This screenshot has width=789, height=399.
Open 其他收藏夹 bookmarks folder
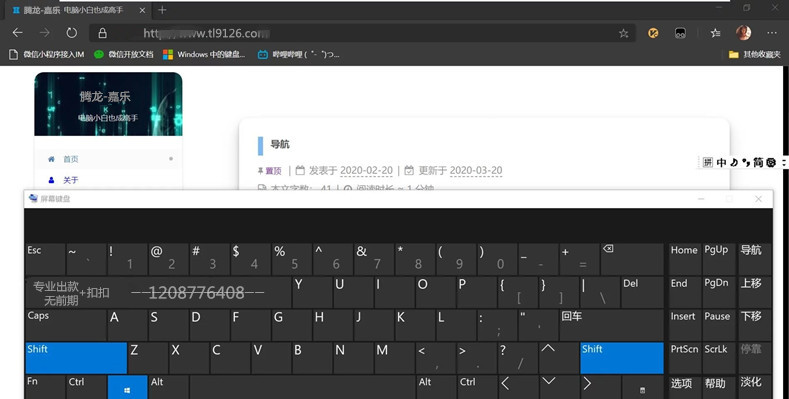tap(755, 54)
